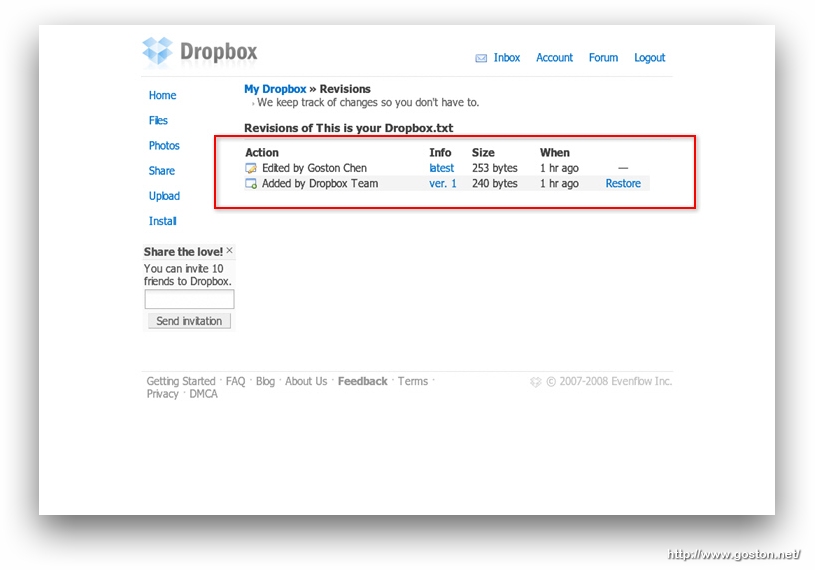Click the 'Edited by Goston Chen' text

coord(314,168)
